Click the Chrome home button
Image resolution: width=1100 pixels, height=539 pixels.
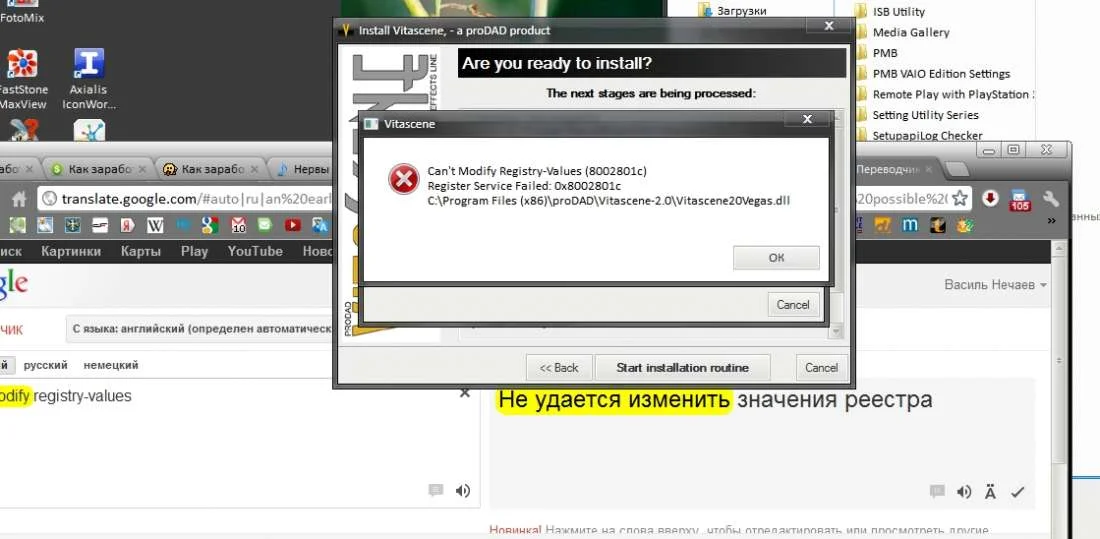click(x=19, y=199)
